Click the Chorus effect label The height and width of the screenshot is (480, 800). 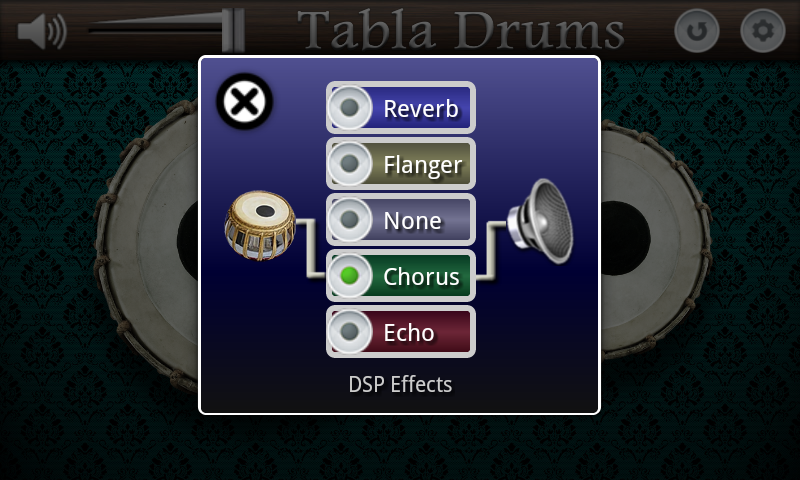pyautogui.click(x=421, y=277)
